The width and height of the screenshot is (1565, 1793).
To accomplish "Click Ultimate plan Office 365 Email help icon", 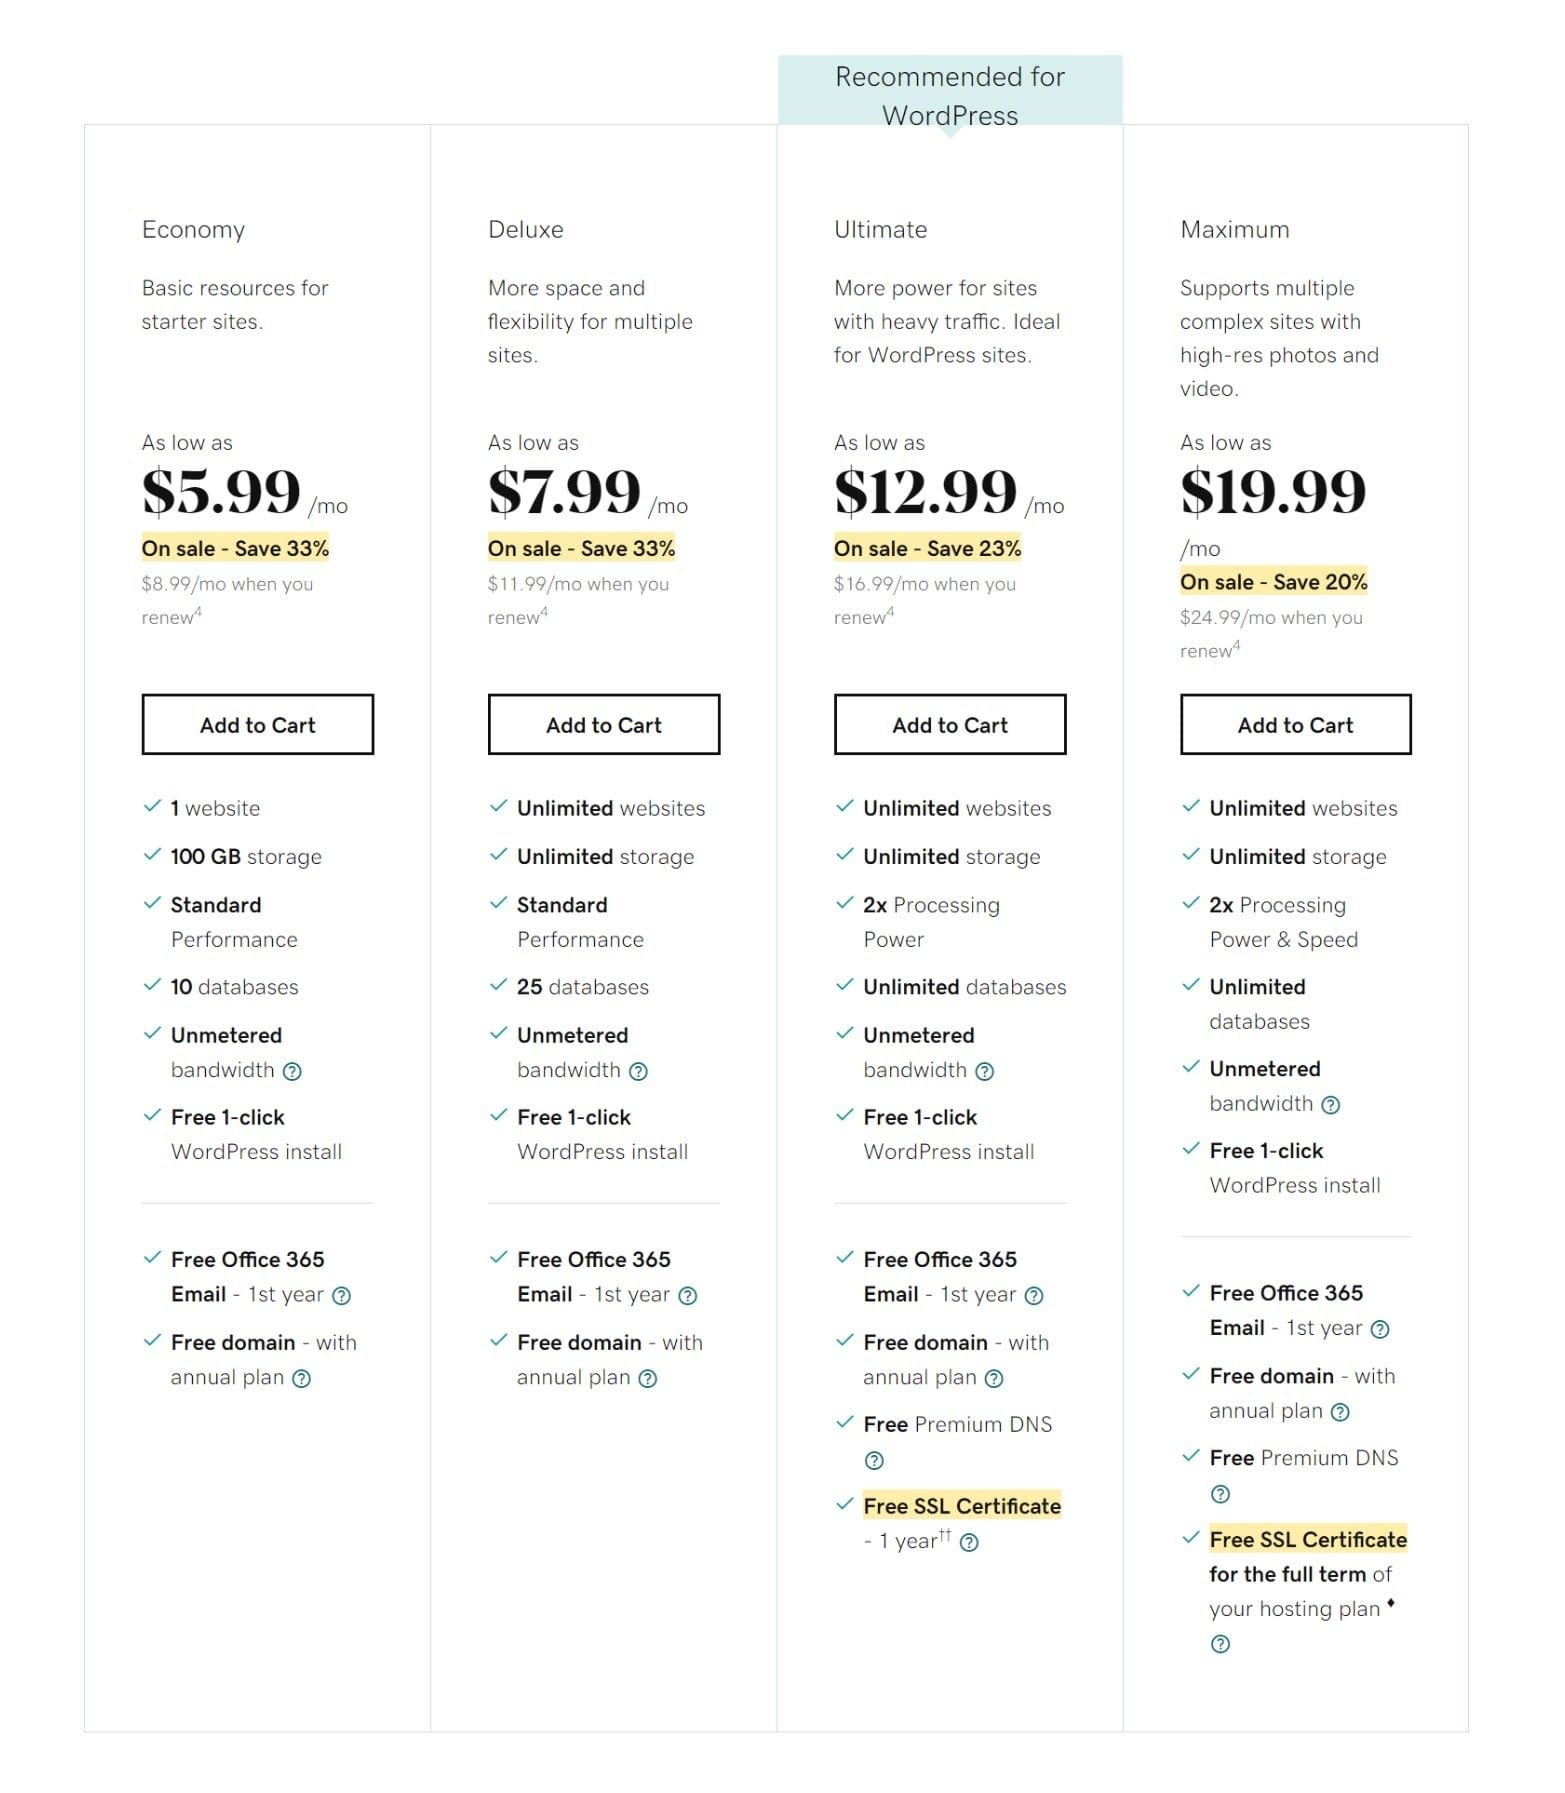I will pos(1034,1296).
